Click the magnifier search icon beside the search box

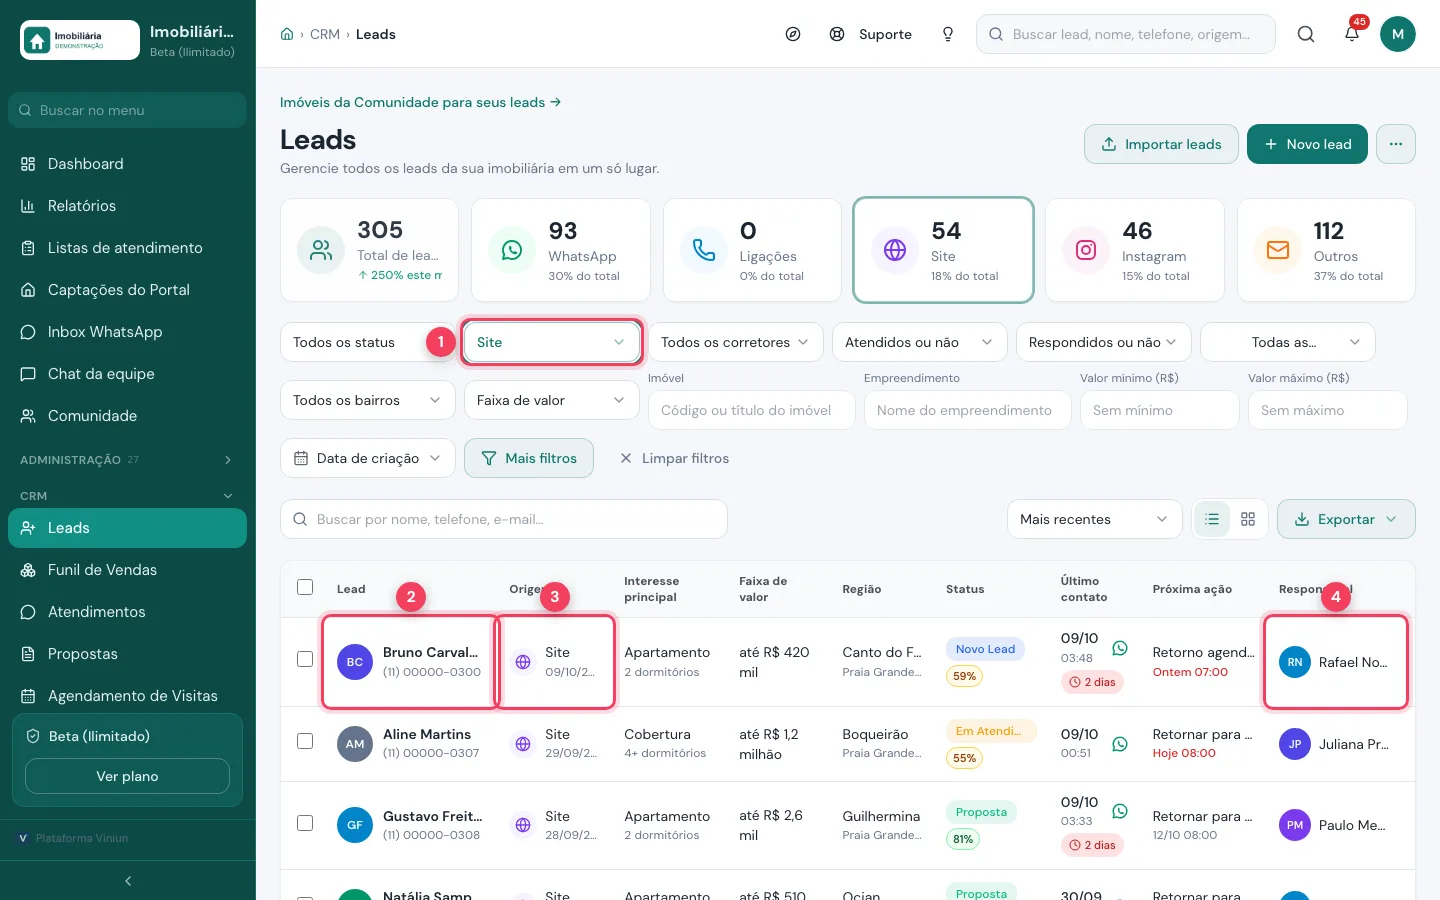1306,34
